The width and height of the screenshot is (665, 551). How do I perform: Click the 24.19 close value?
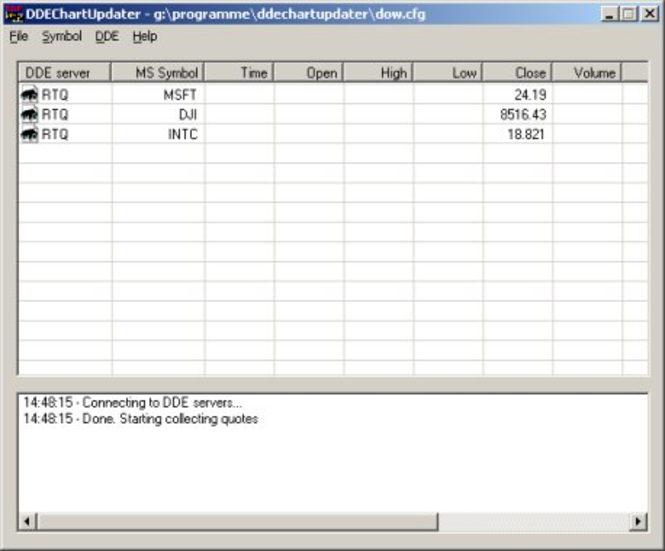point(530,95)
